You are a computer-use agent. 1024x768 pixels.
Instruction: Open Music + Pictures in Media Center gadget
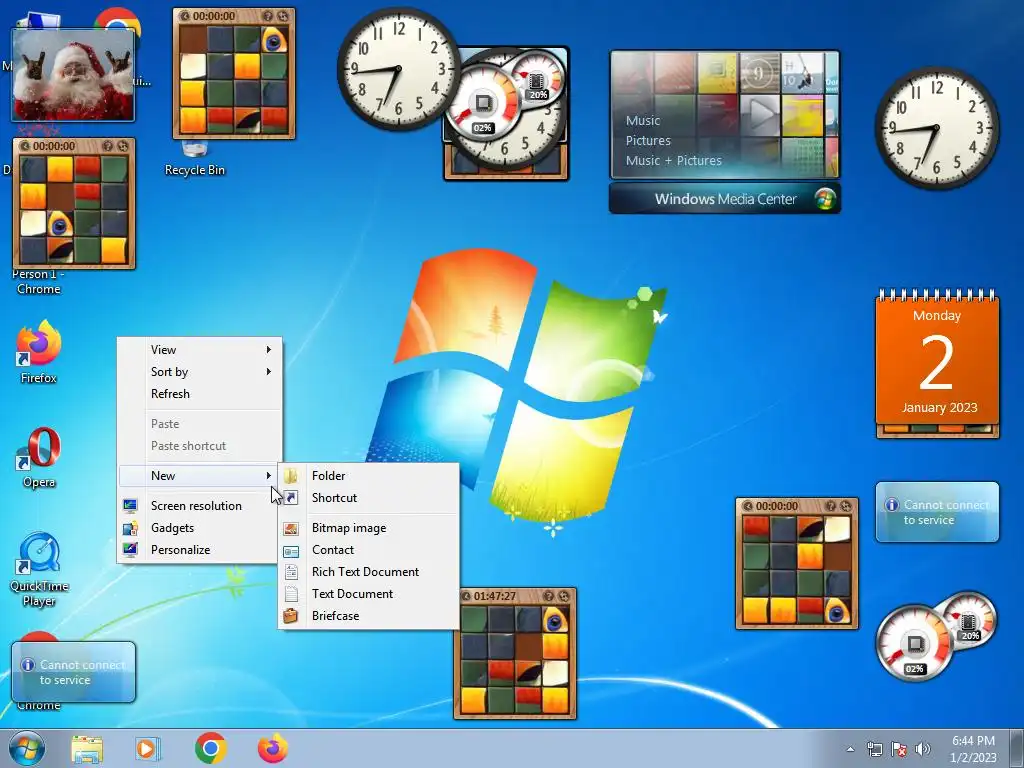[x=673, y=160]
